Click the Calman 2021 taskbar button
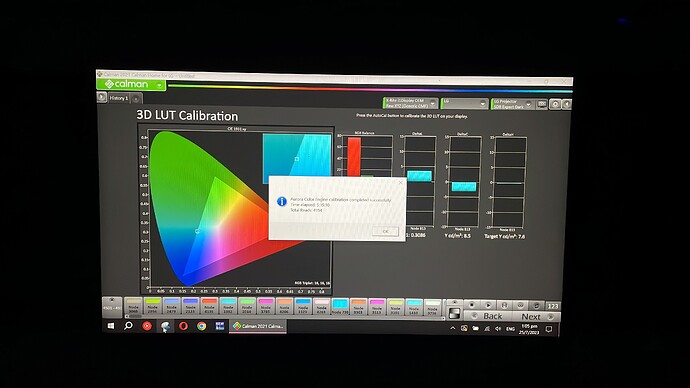690x388 pixels. [x=258, y=326]
